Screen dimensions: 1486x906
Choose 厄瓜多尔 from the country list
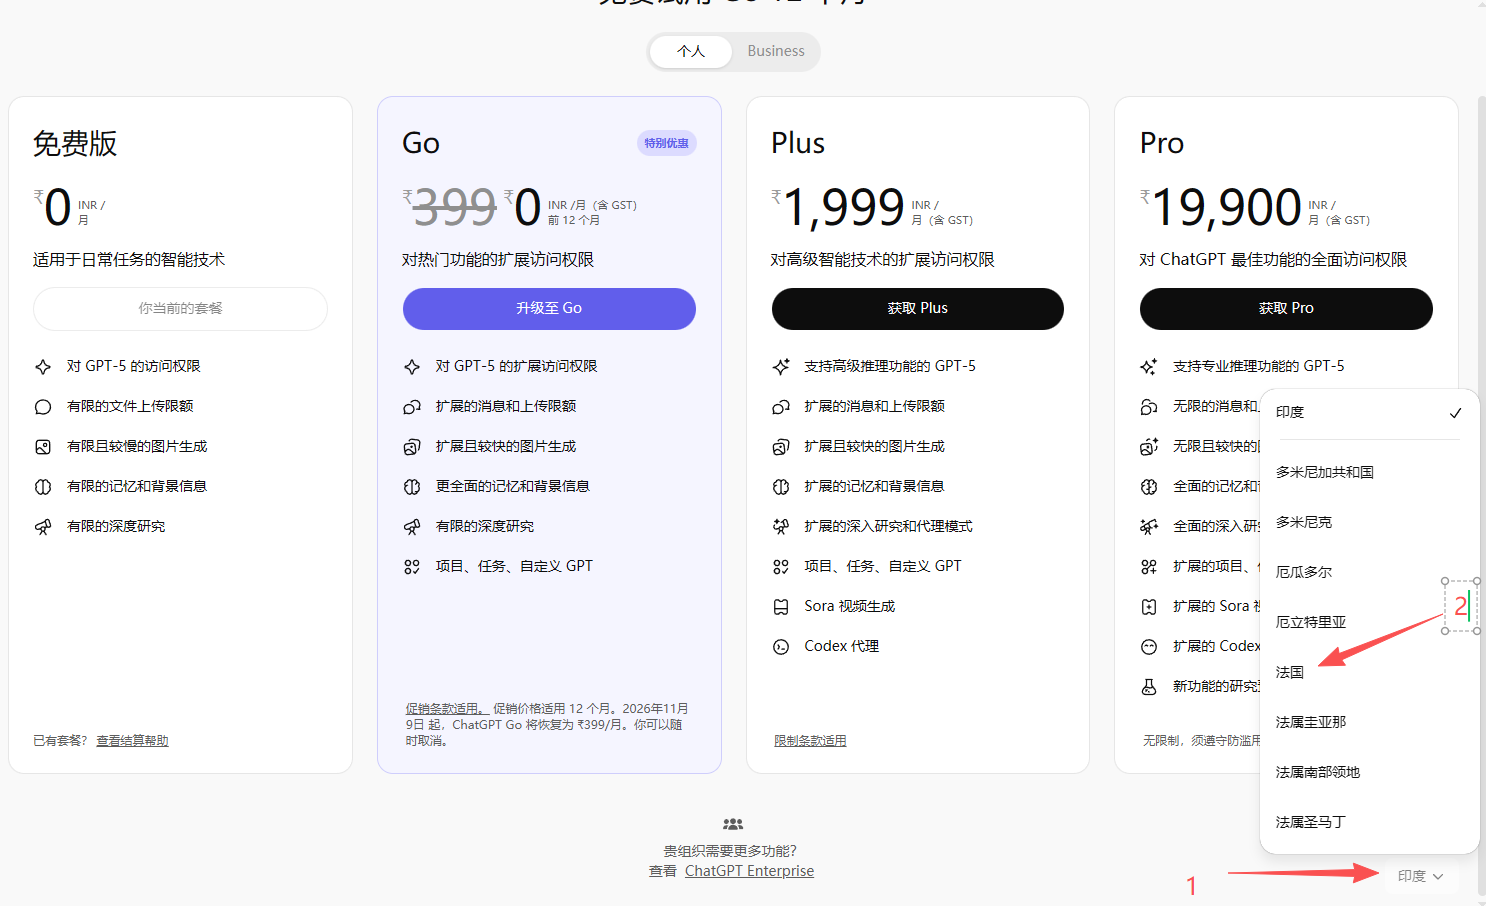point(1304,572)
